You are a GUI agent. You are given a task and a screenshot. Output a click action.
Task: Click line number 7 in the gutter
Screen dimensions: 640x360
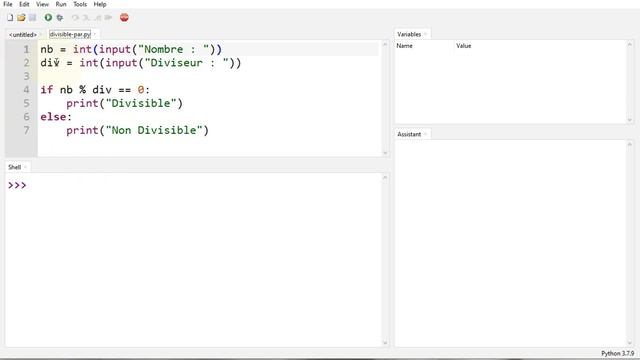(27, 130)
